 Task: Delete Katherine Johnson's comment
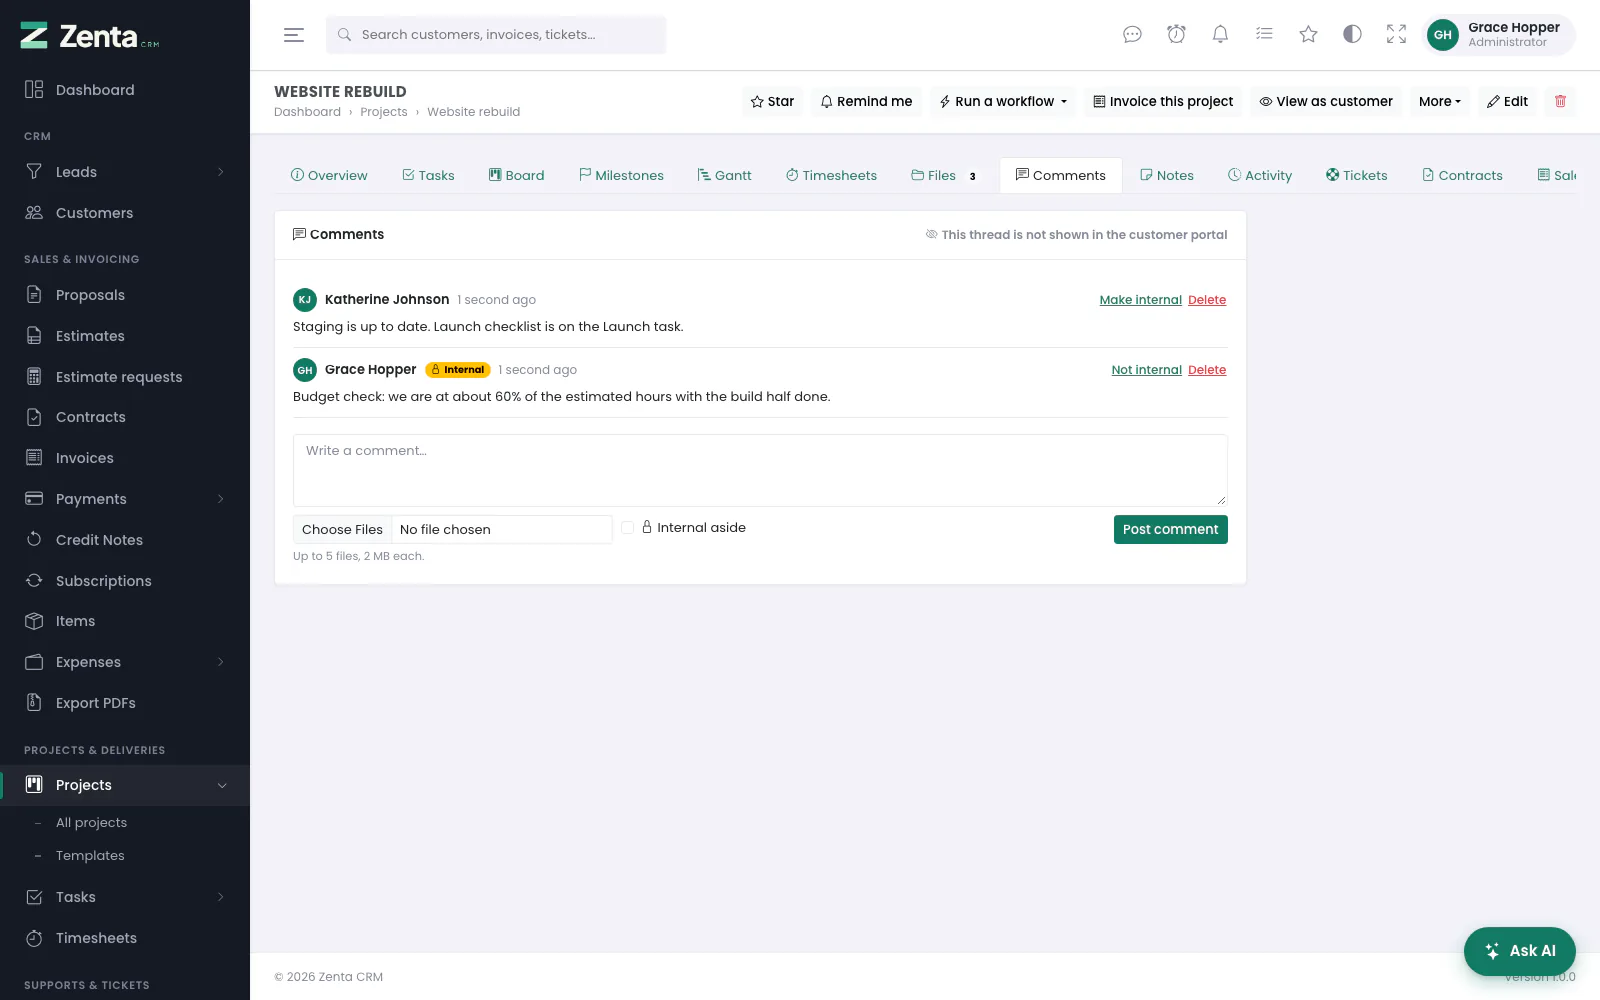click(1207, 300)
